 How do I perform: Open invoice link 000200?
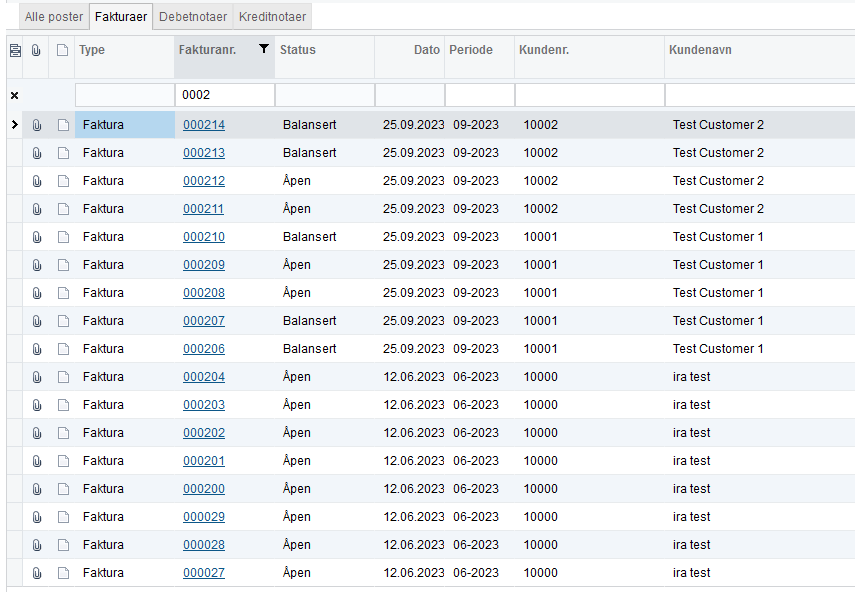[204, 489]
